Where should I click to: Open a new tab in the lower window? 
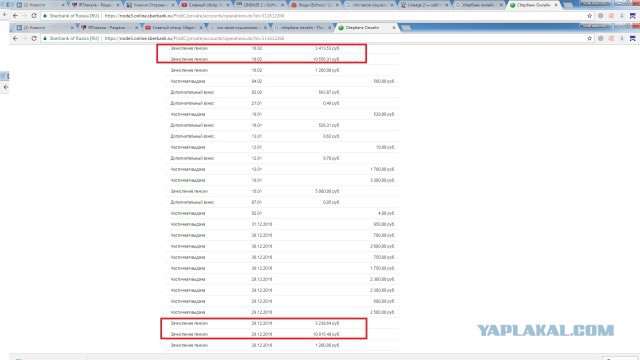406,28
